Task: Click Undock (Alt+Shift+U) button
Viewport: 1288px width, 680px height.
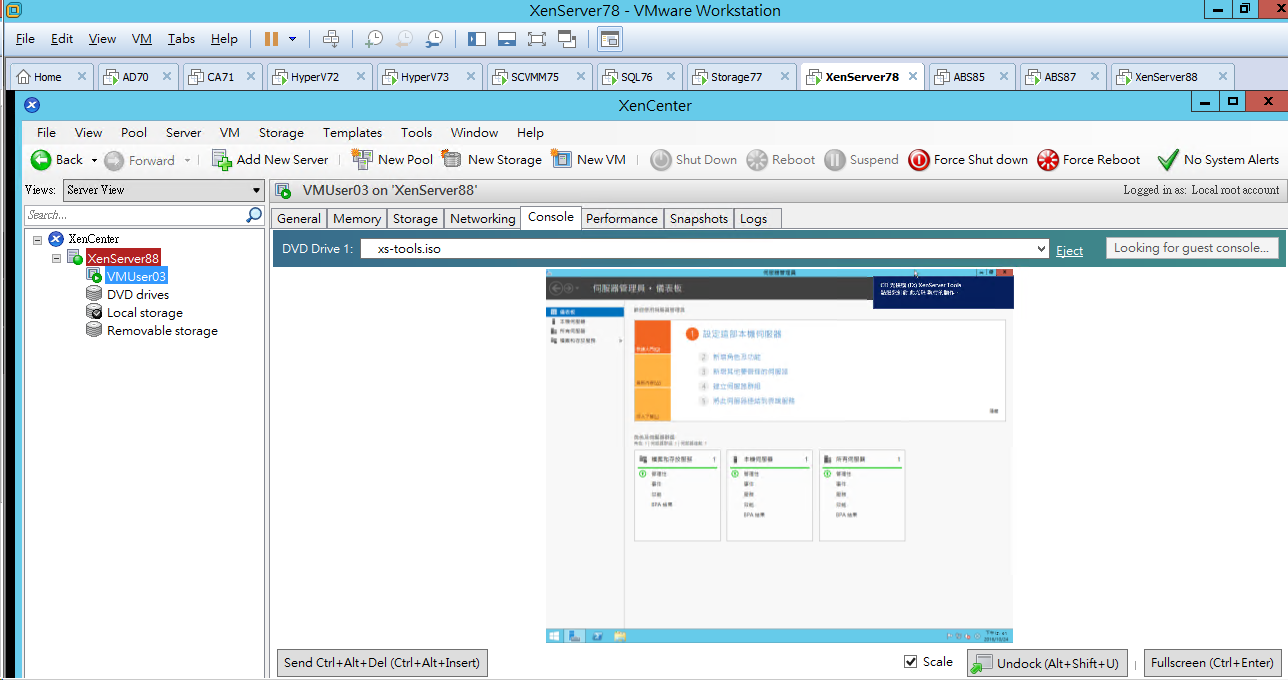Action: tap(1047, 663)
